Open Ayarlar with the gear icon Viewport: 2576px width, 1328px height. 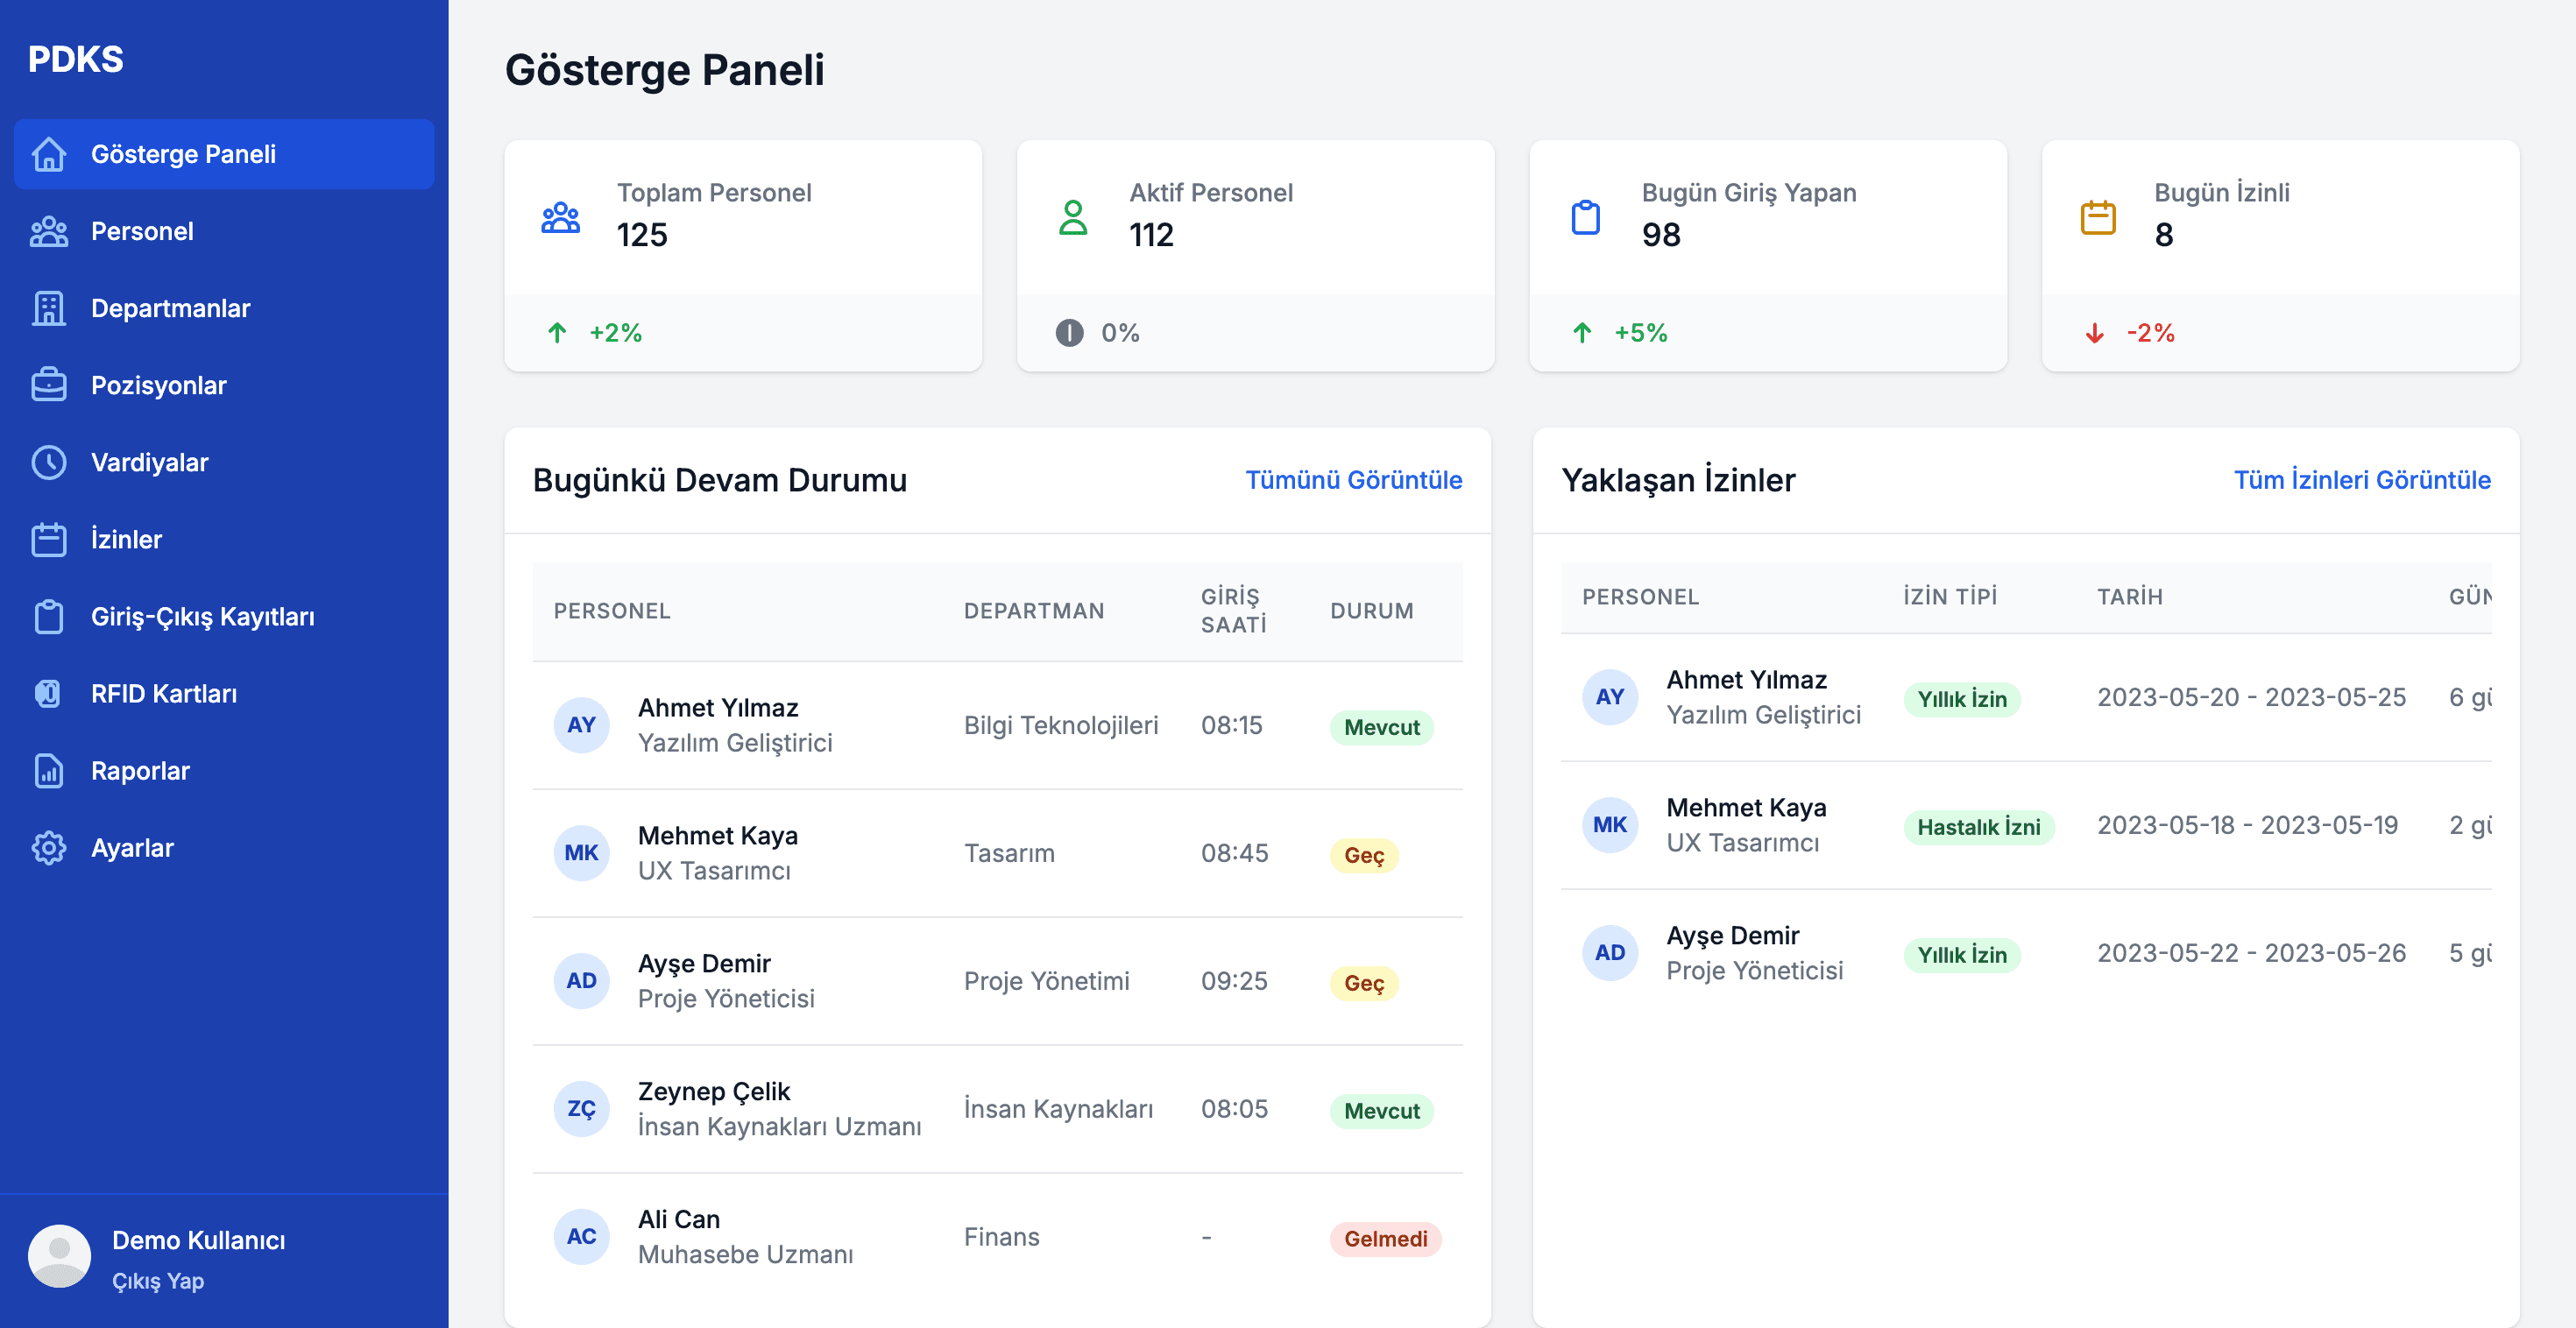(x=50, y=847)
